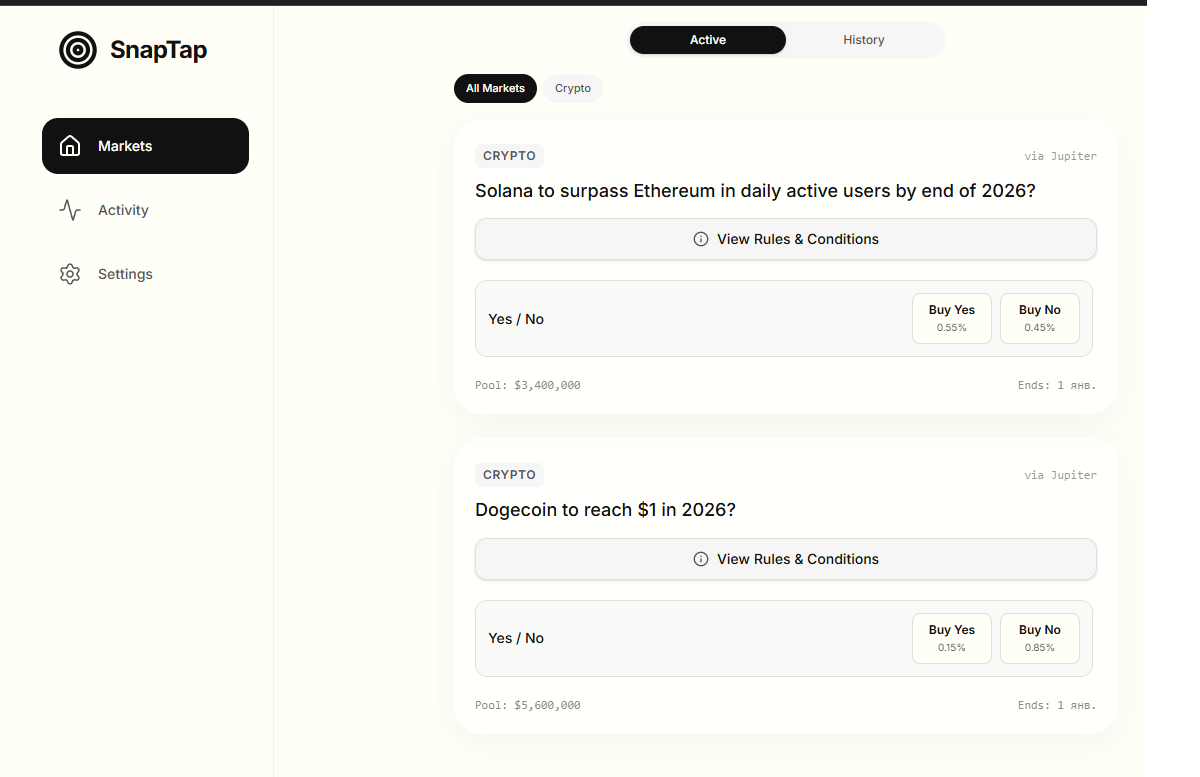Click the Settings gear icon

point(70,274)
